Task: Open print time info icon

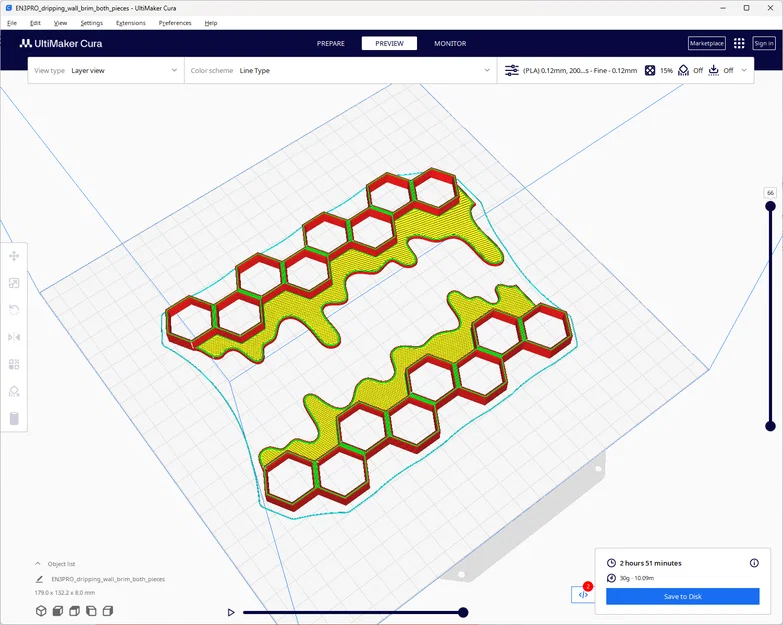Action: click(754, 563)
